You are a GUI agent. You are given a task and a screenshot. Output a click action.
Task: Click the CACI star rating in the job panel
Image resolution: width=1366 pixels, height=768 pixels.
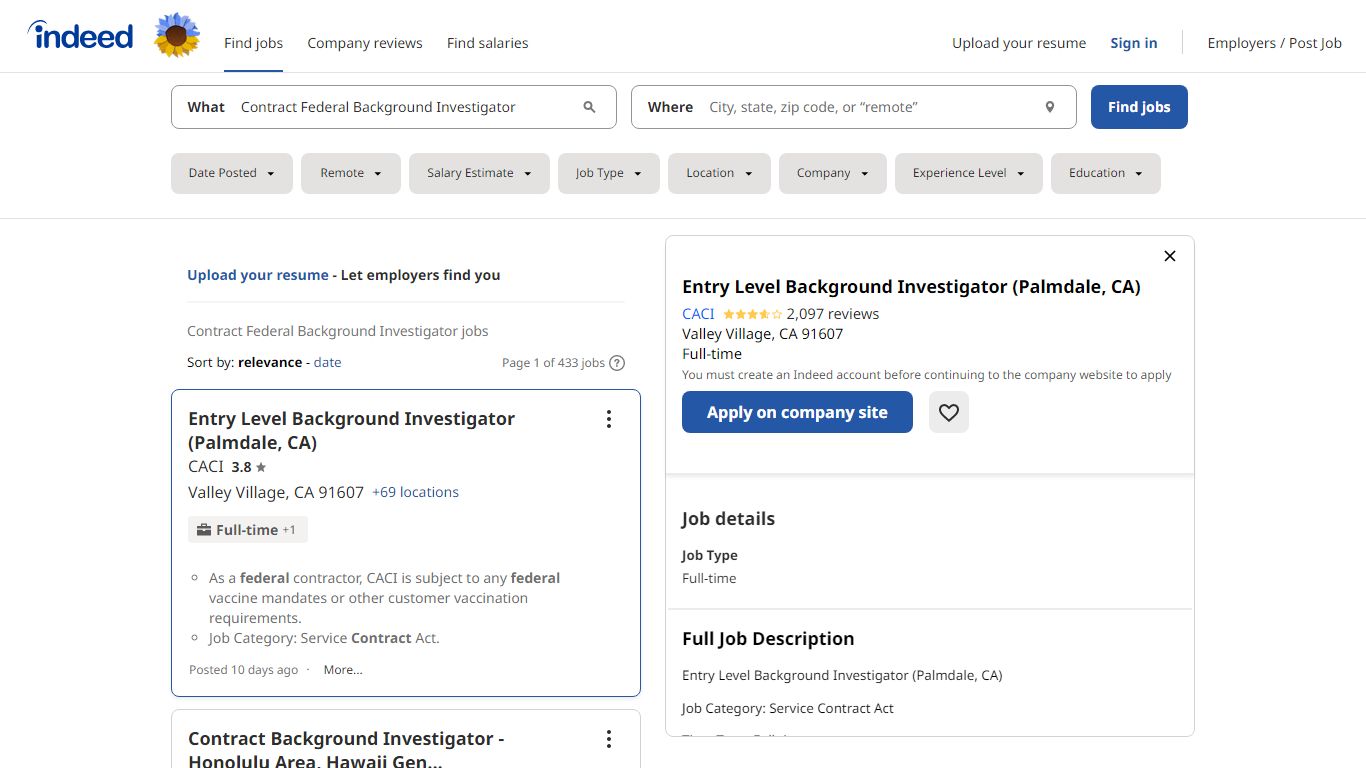pos(752,314)
